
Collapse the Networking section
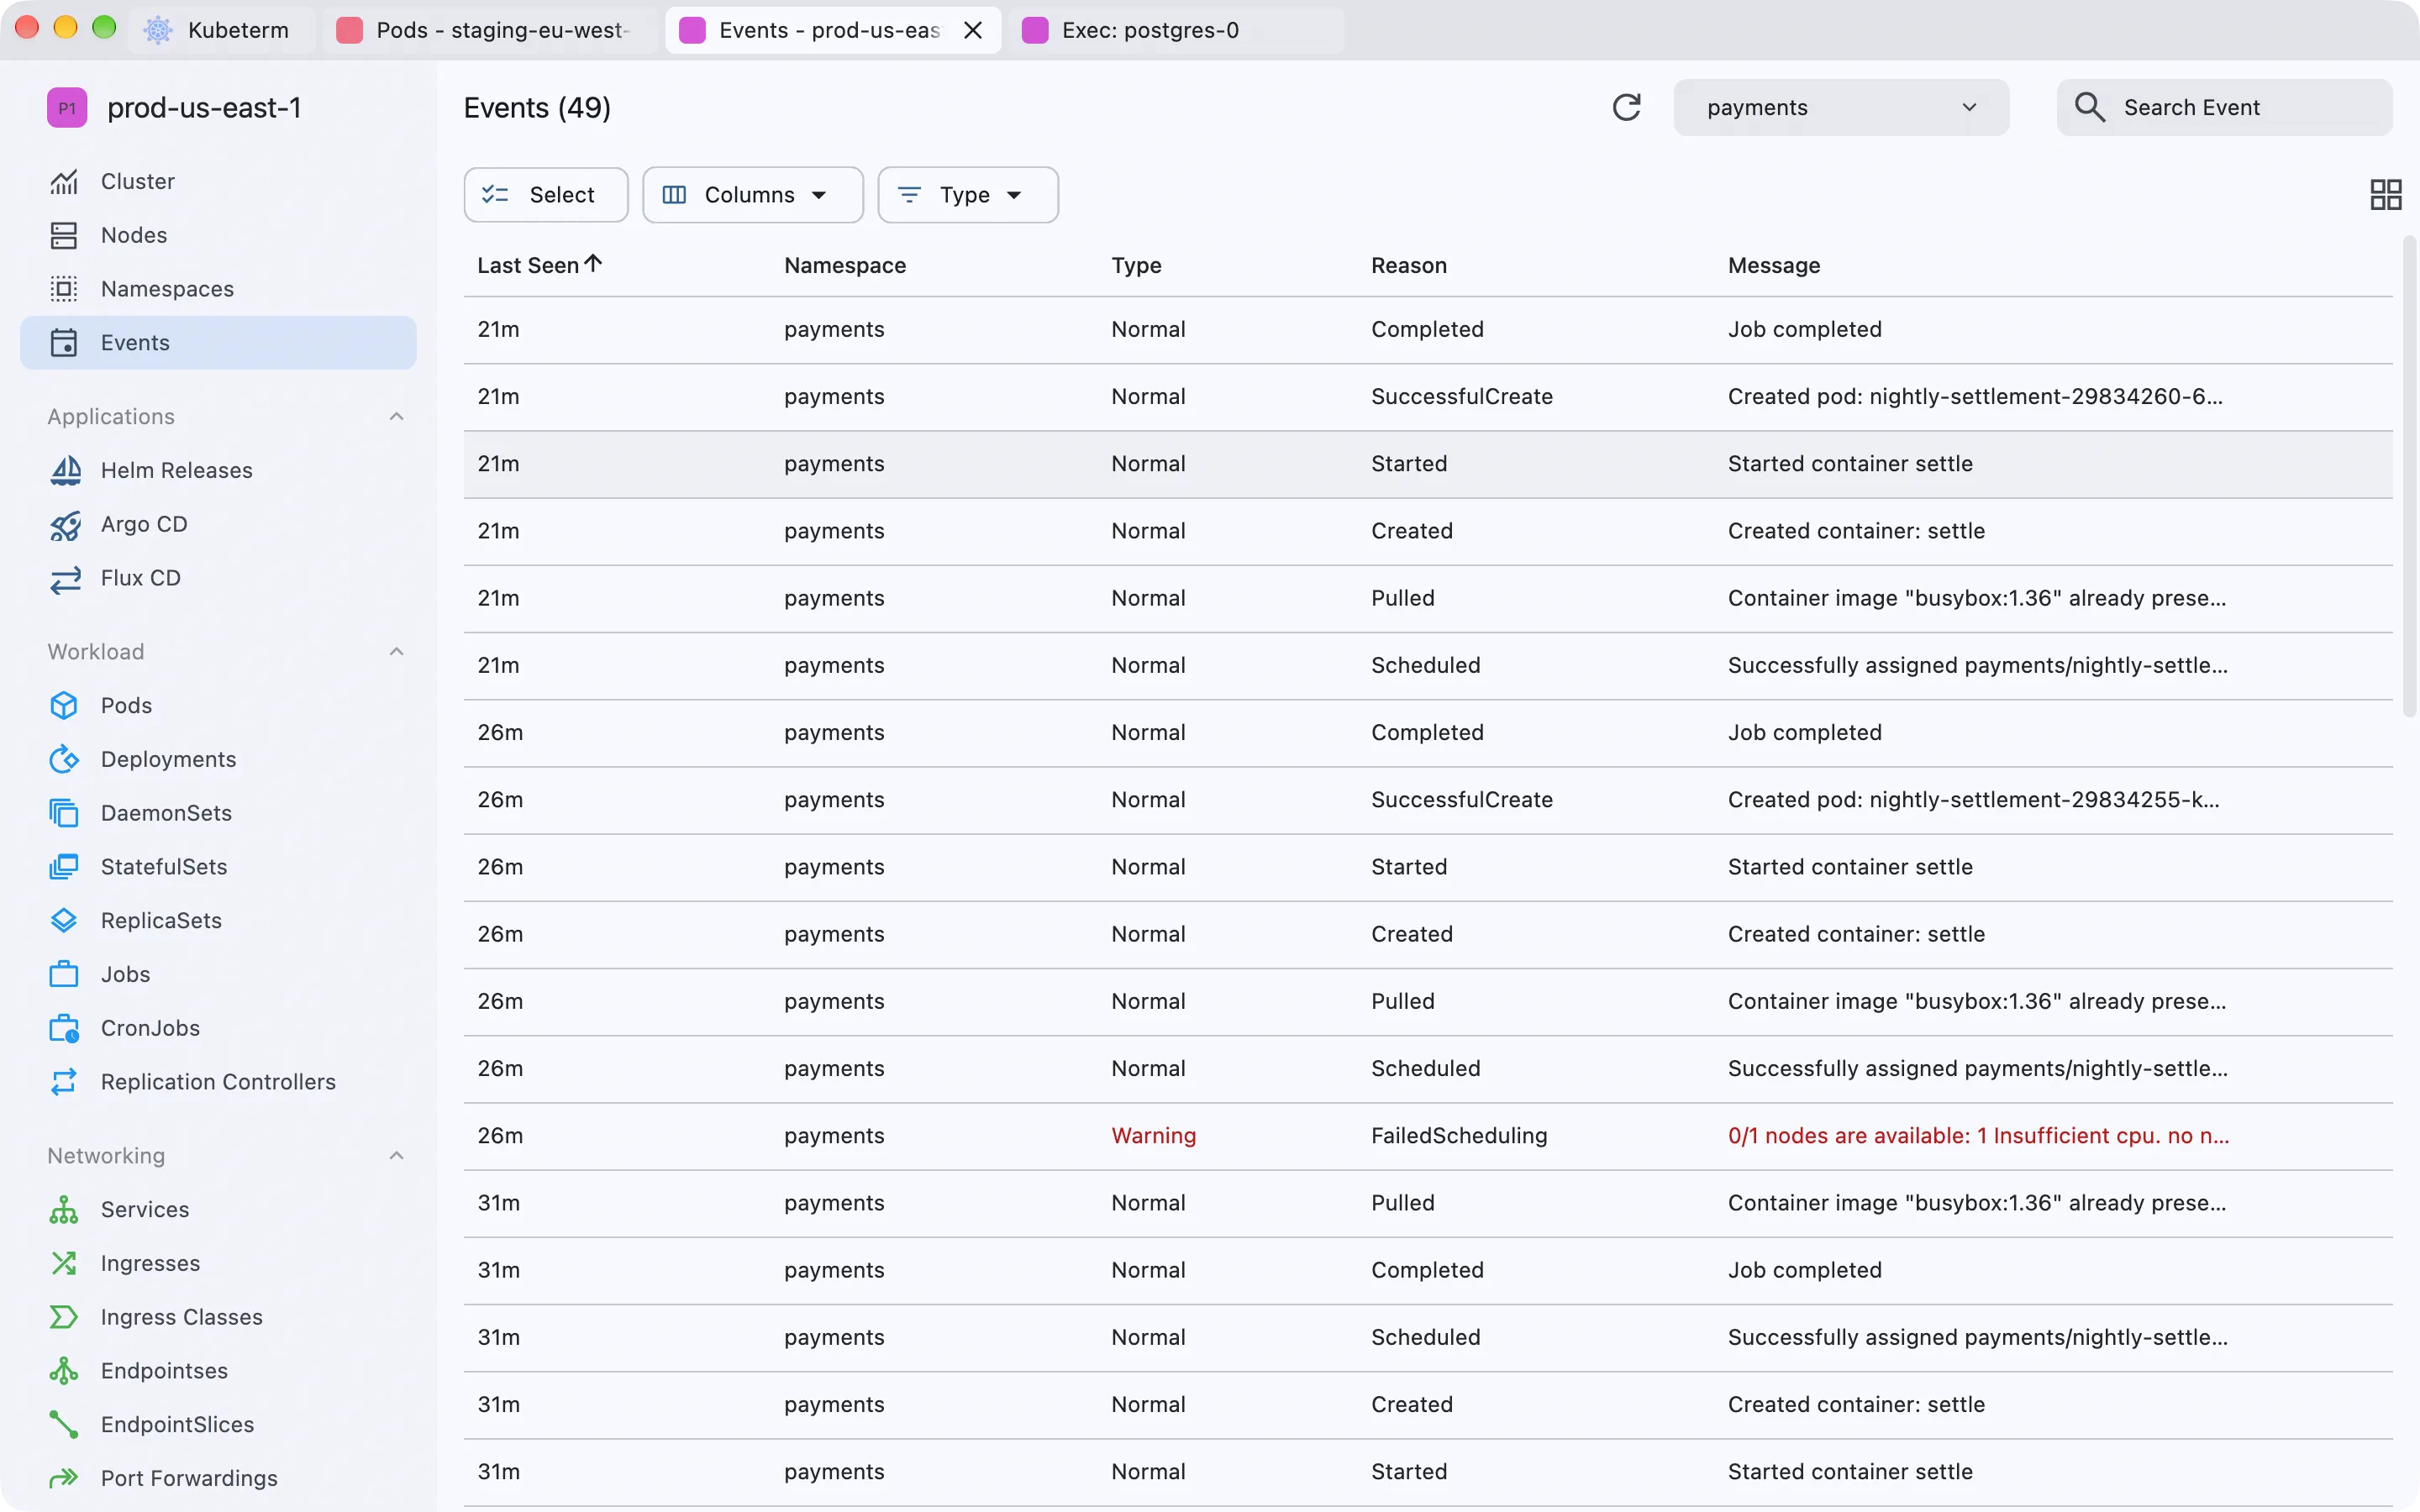tap(396, 1156)
